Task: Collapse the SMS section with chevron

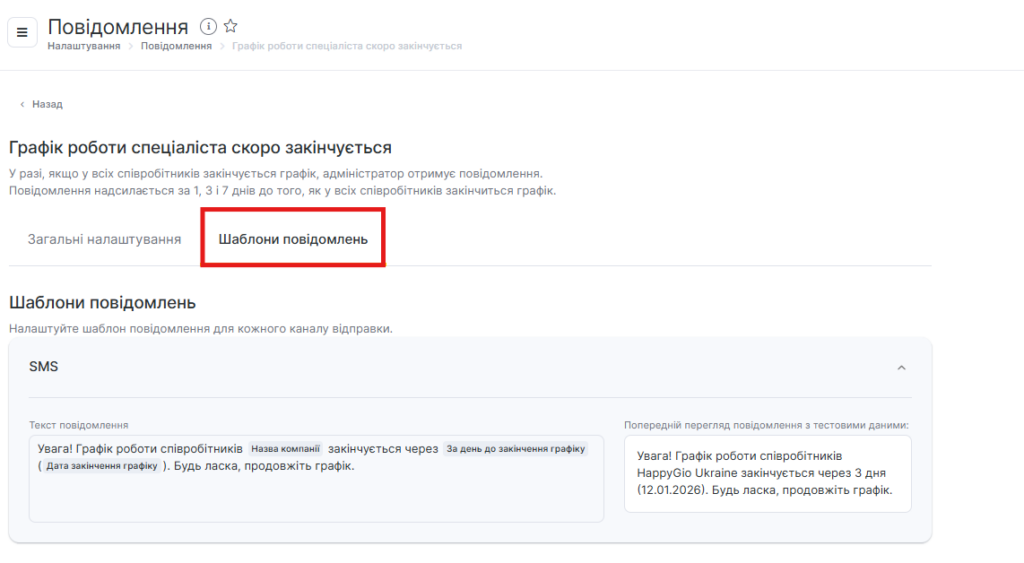Action: (x=901, y=368)
